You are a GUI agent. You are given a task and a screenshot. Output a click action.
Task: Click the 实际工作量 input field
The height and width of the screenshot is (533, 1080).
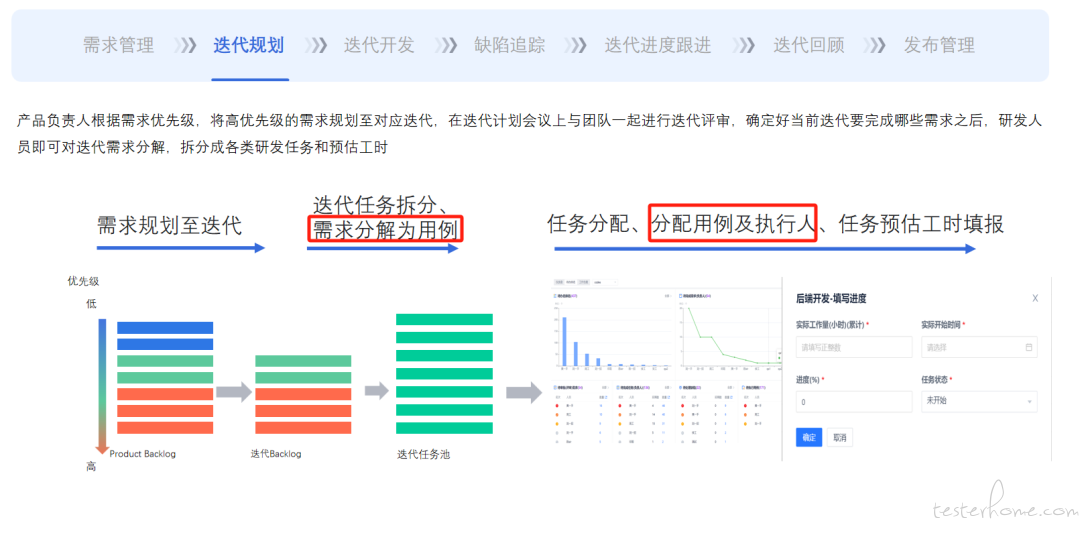[x=853, y=347]
